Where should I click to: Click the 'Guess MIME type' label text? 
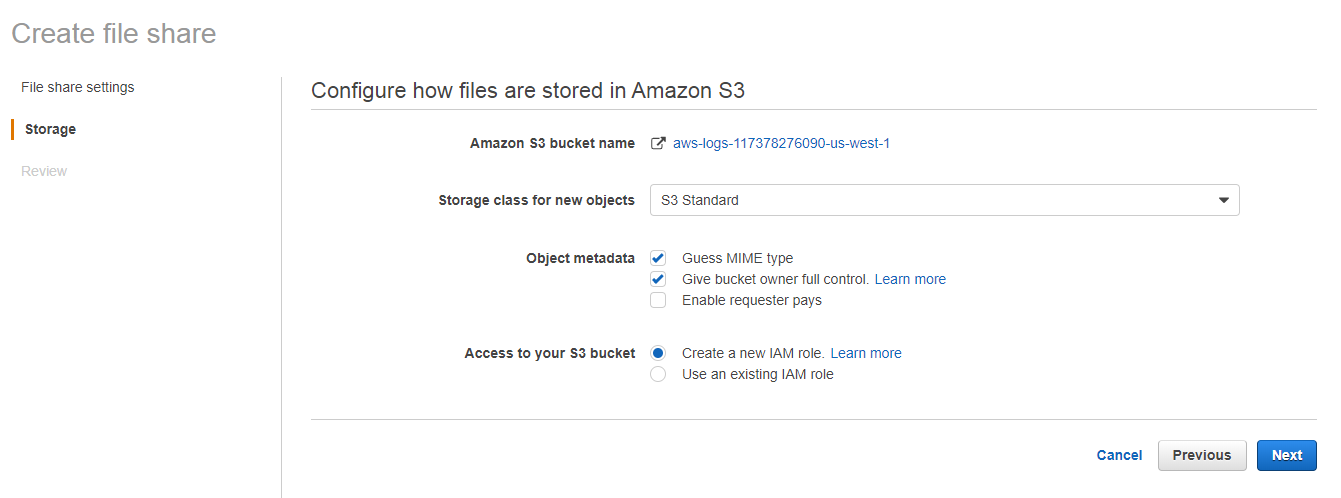[737, 258]
